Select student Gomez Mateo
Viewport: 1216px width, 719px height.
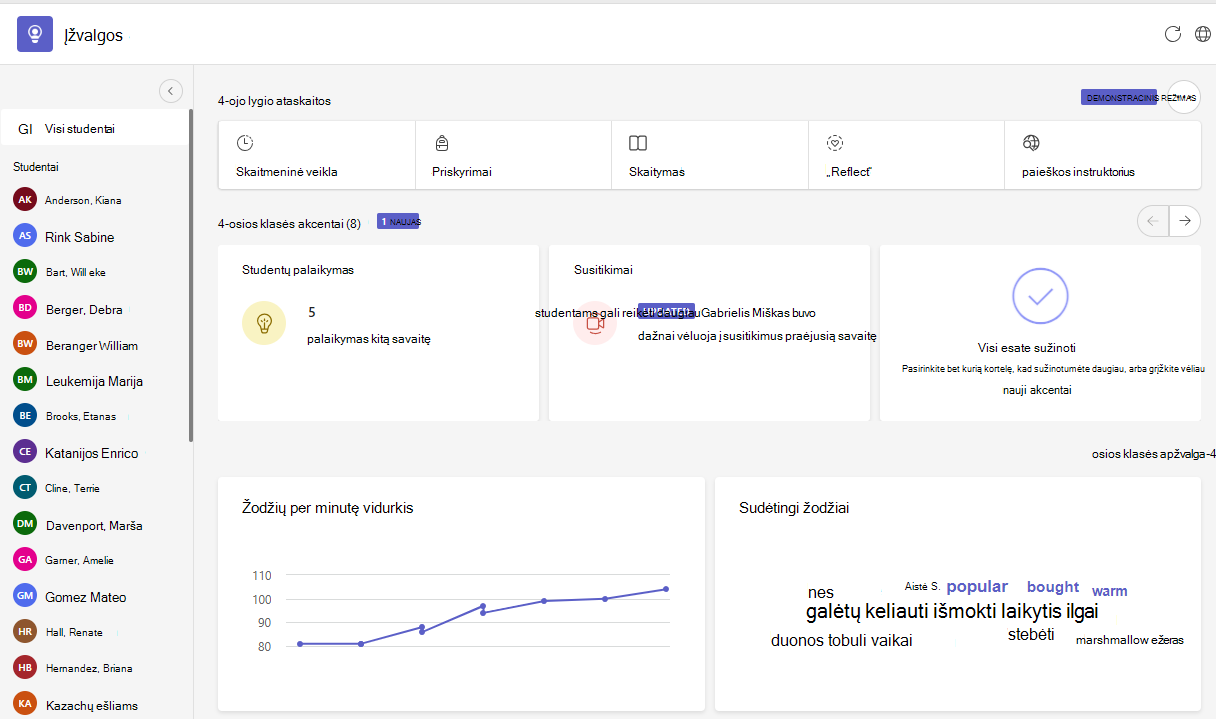[95, 597]
